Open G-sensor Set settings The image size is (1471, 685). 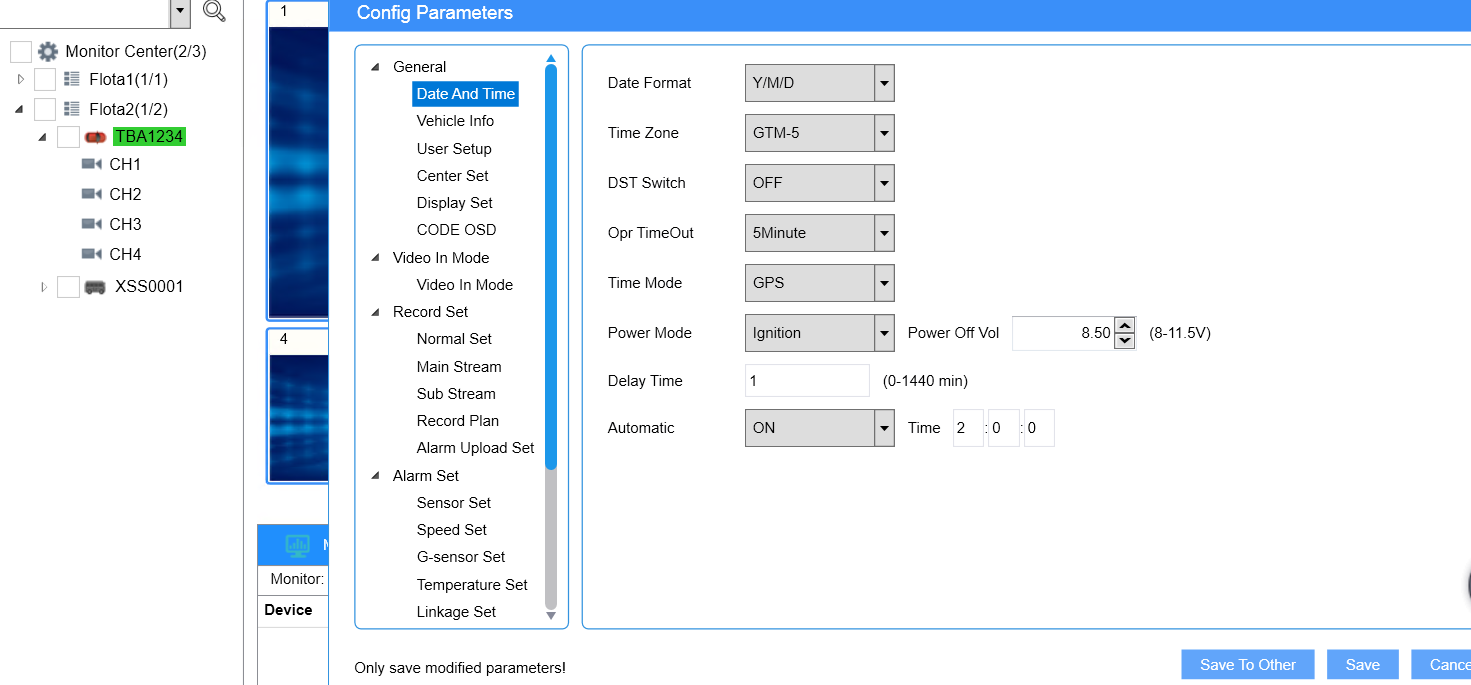pos(461,557)
